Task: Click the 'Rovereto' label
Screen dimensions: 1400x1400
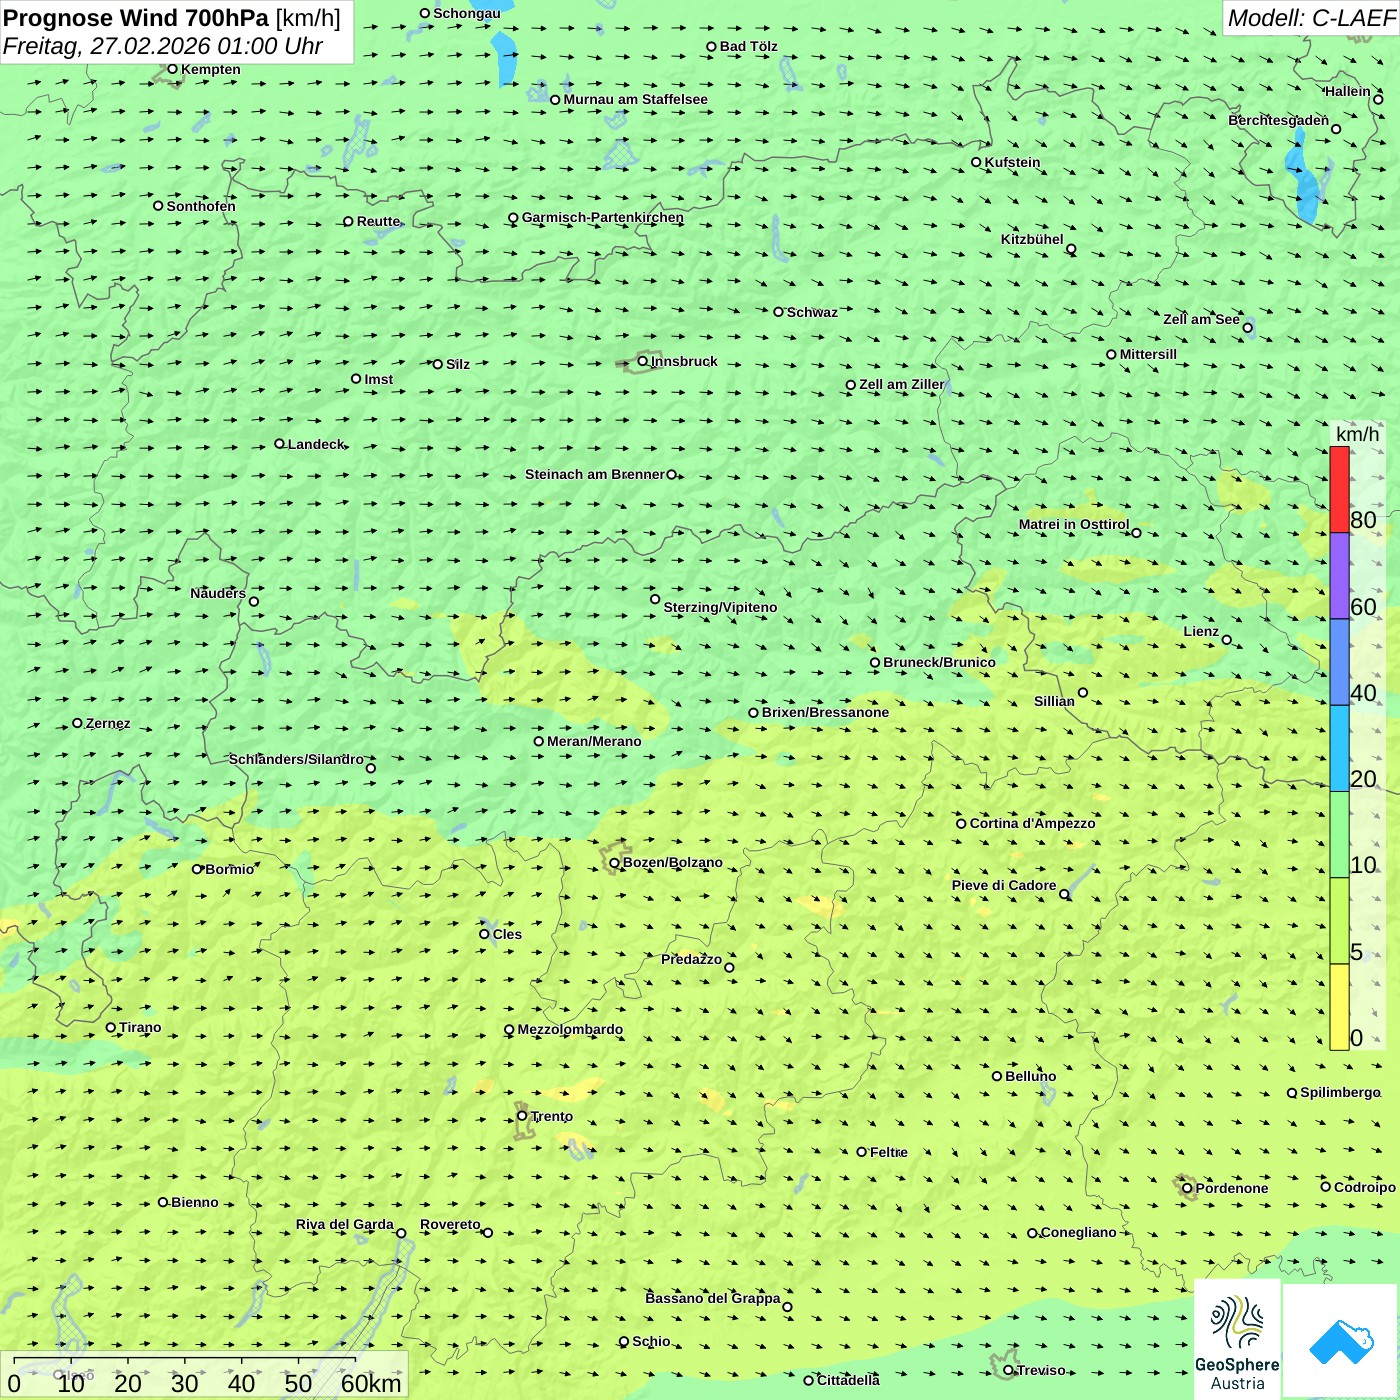Action: point(450,1224)
